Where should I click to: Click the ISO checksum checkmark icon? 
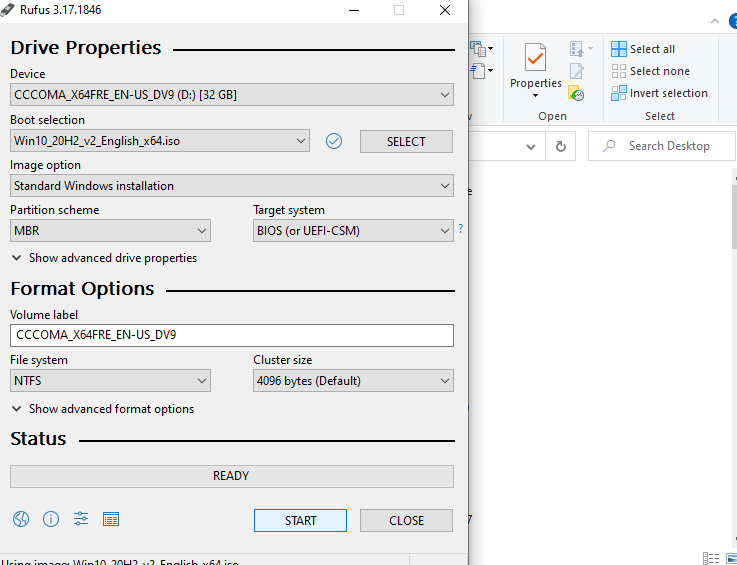pos(334,141)
